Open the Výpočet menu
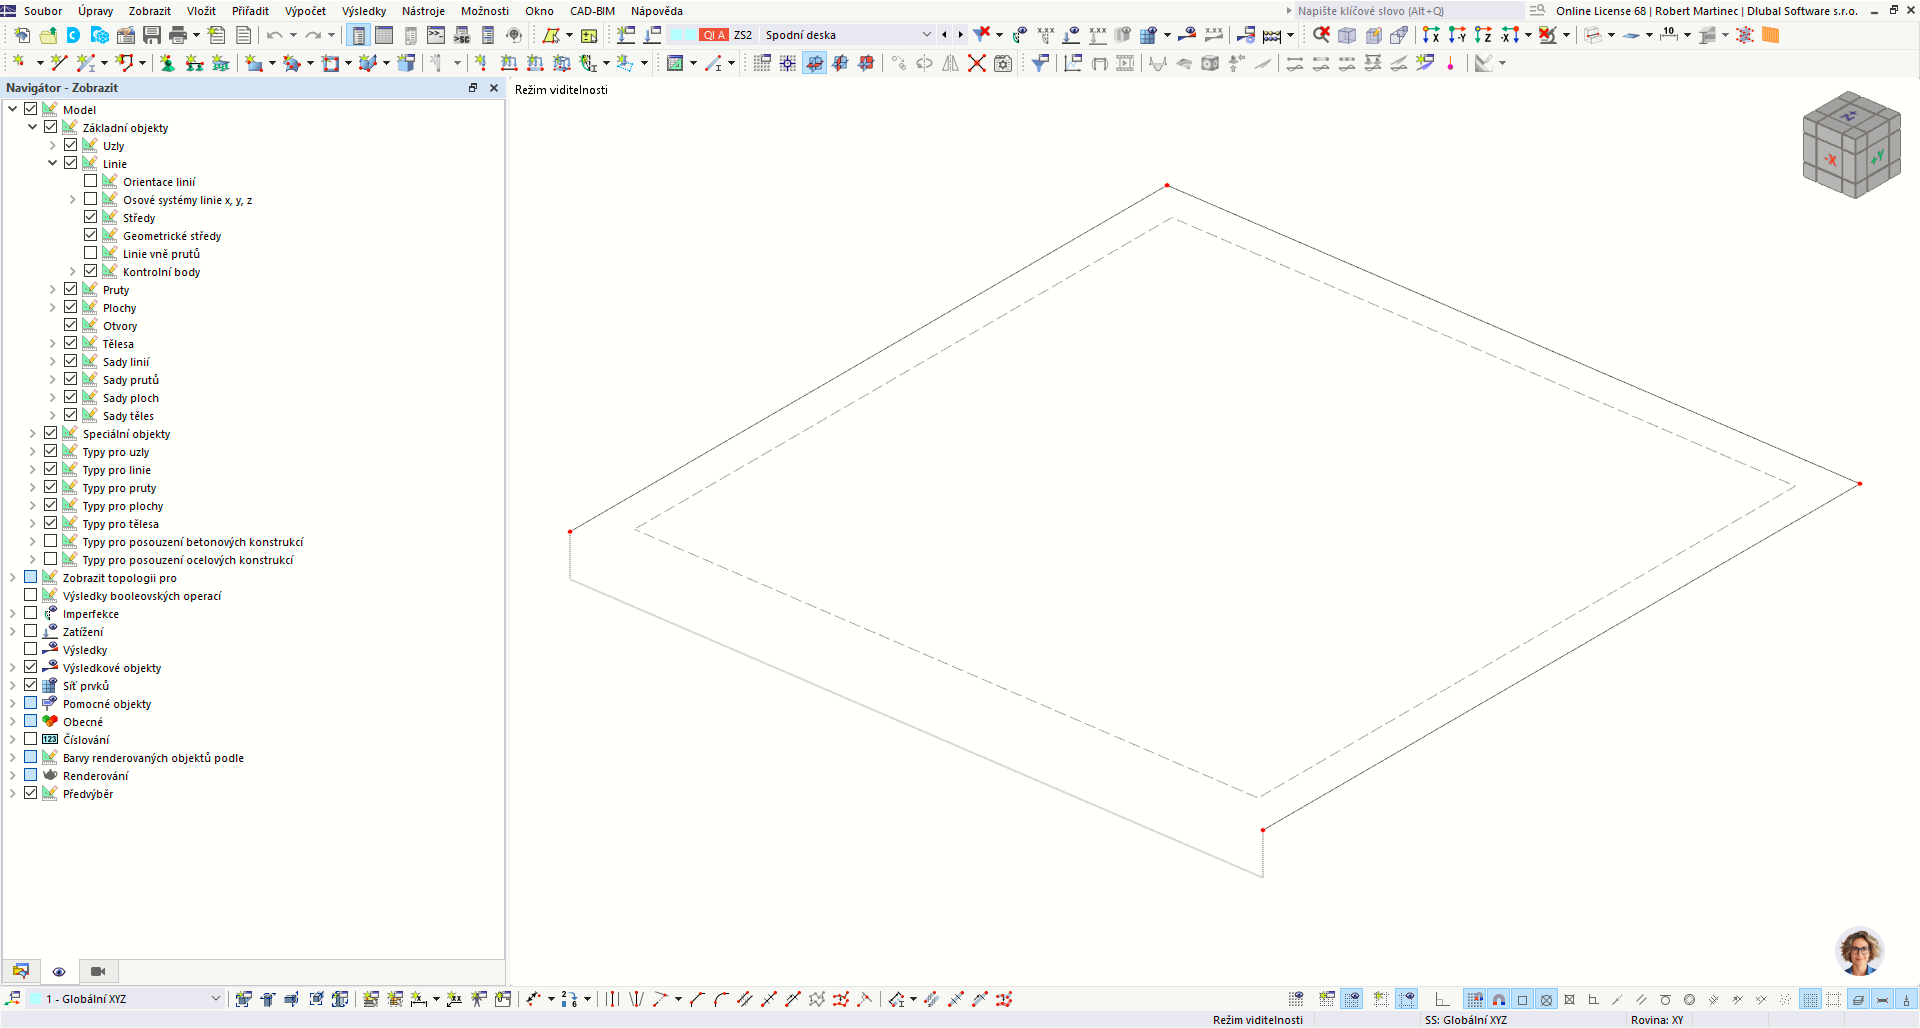Screen dimensions: 1920x1028 [305, 11]
